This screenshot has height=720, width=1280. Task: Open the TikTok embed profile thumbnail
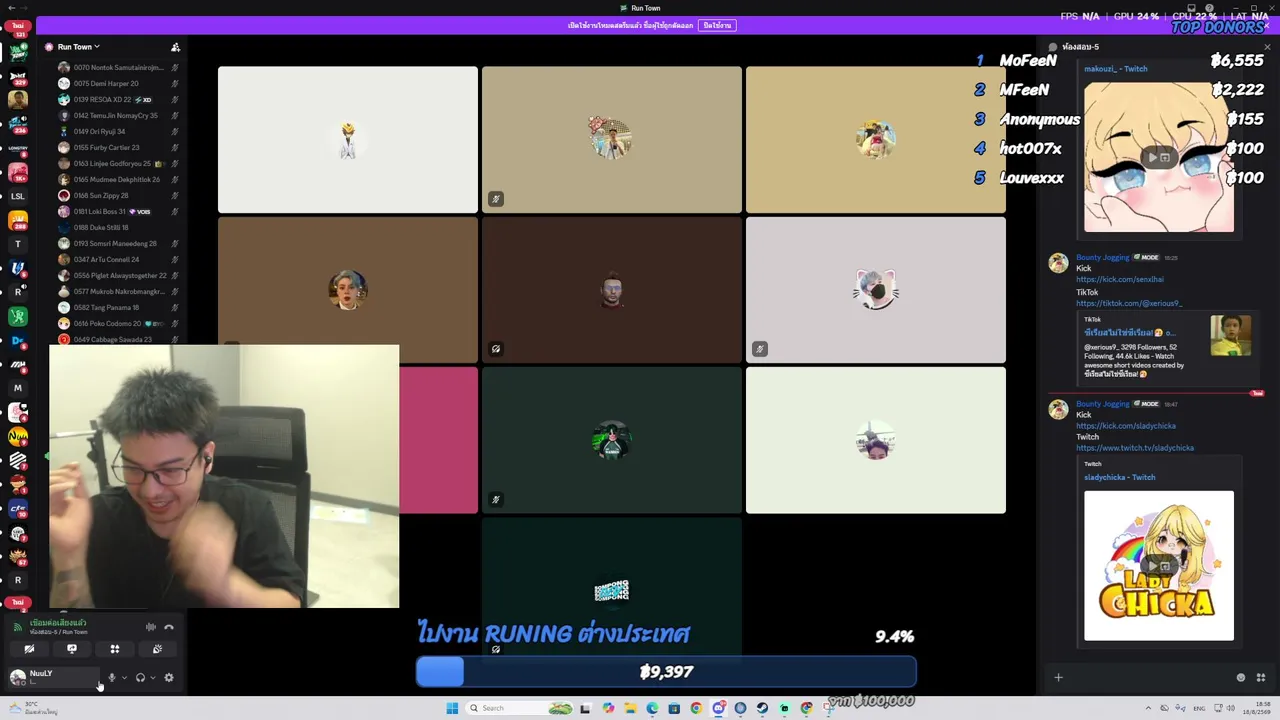click(1230, 336)
